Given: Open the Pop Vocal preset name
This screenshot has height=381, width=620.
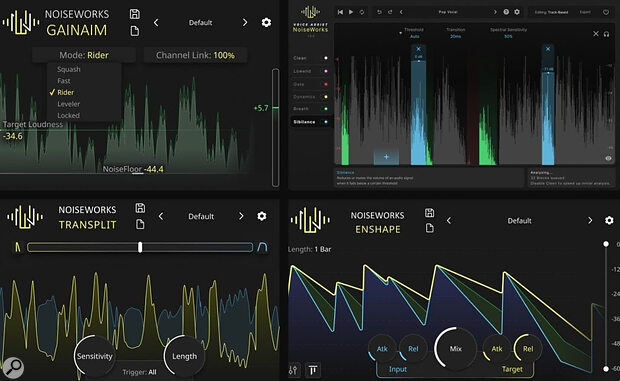Looking at the screenshot, I should click(x=448, y=12).
